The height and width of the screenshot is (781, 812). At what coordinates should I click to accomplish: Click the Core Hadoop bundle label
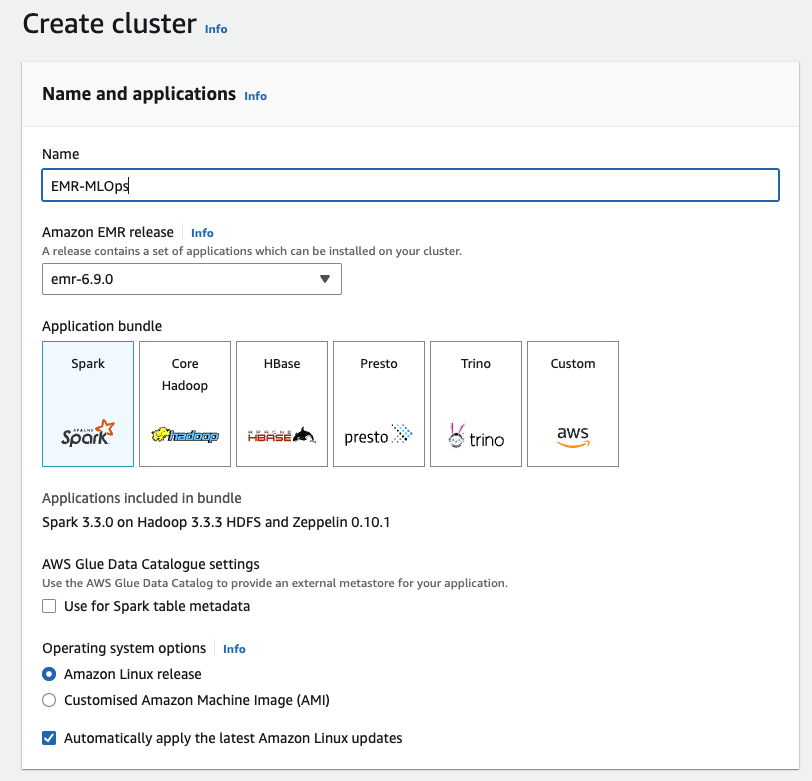(185, 374)
